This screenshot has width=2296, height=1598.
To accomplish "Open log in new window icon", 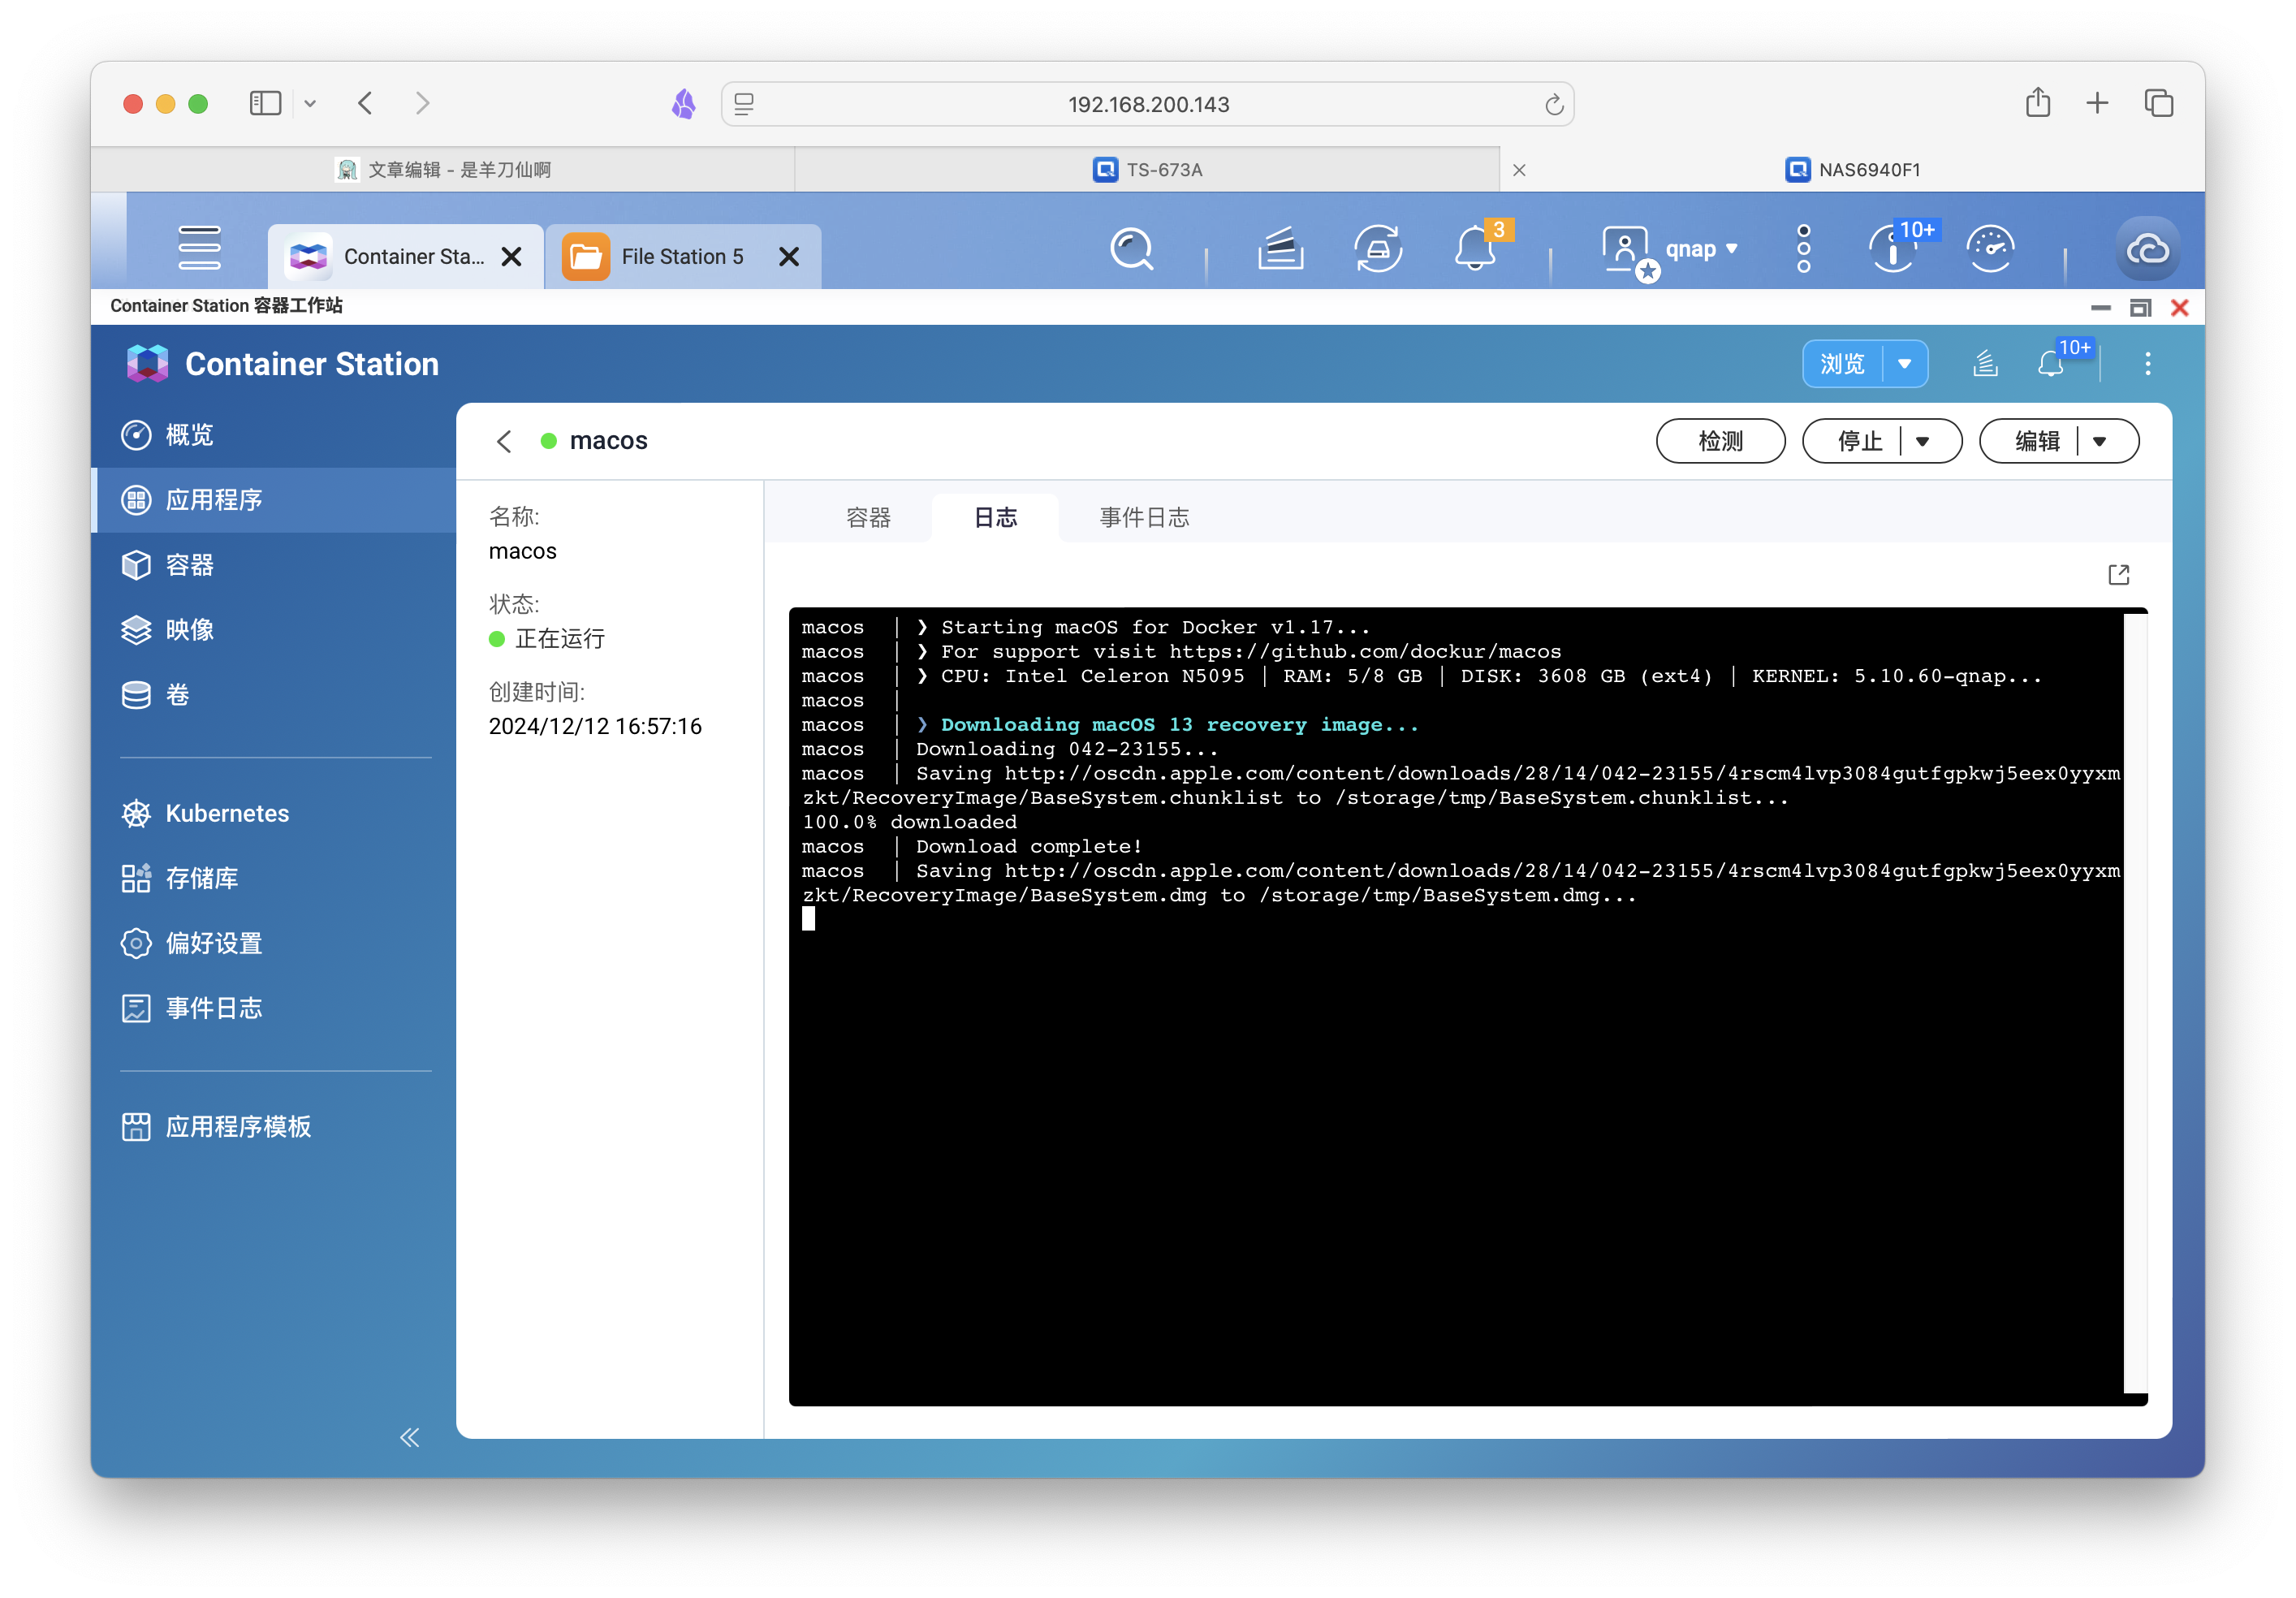I will click(2118, 574).
